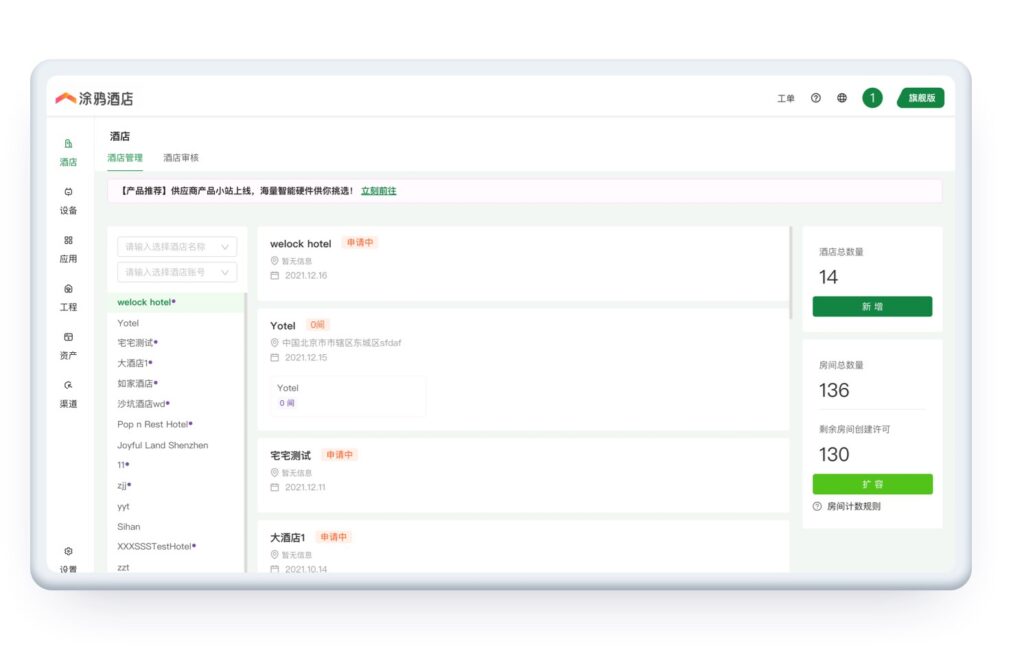Open 工单 work orders in header

(786, 98)
